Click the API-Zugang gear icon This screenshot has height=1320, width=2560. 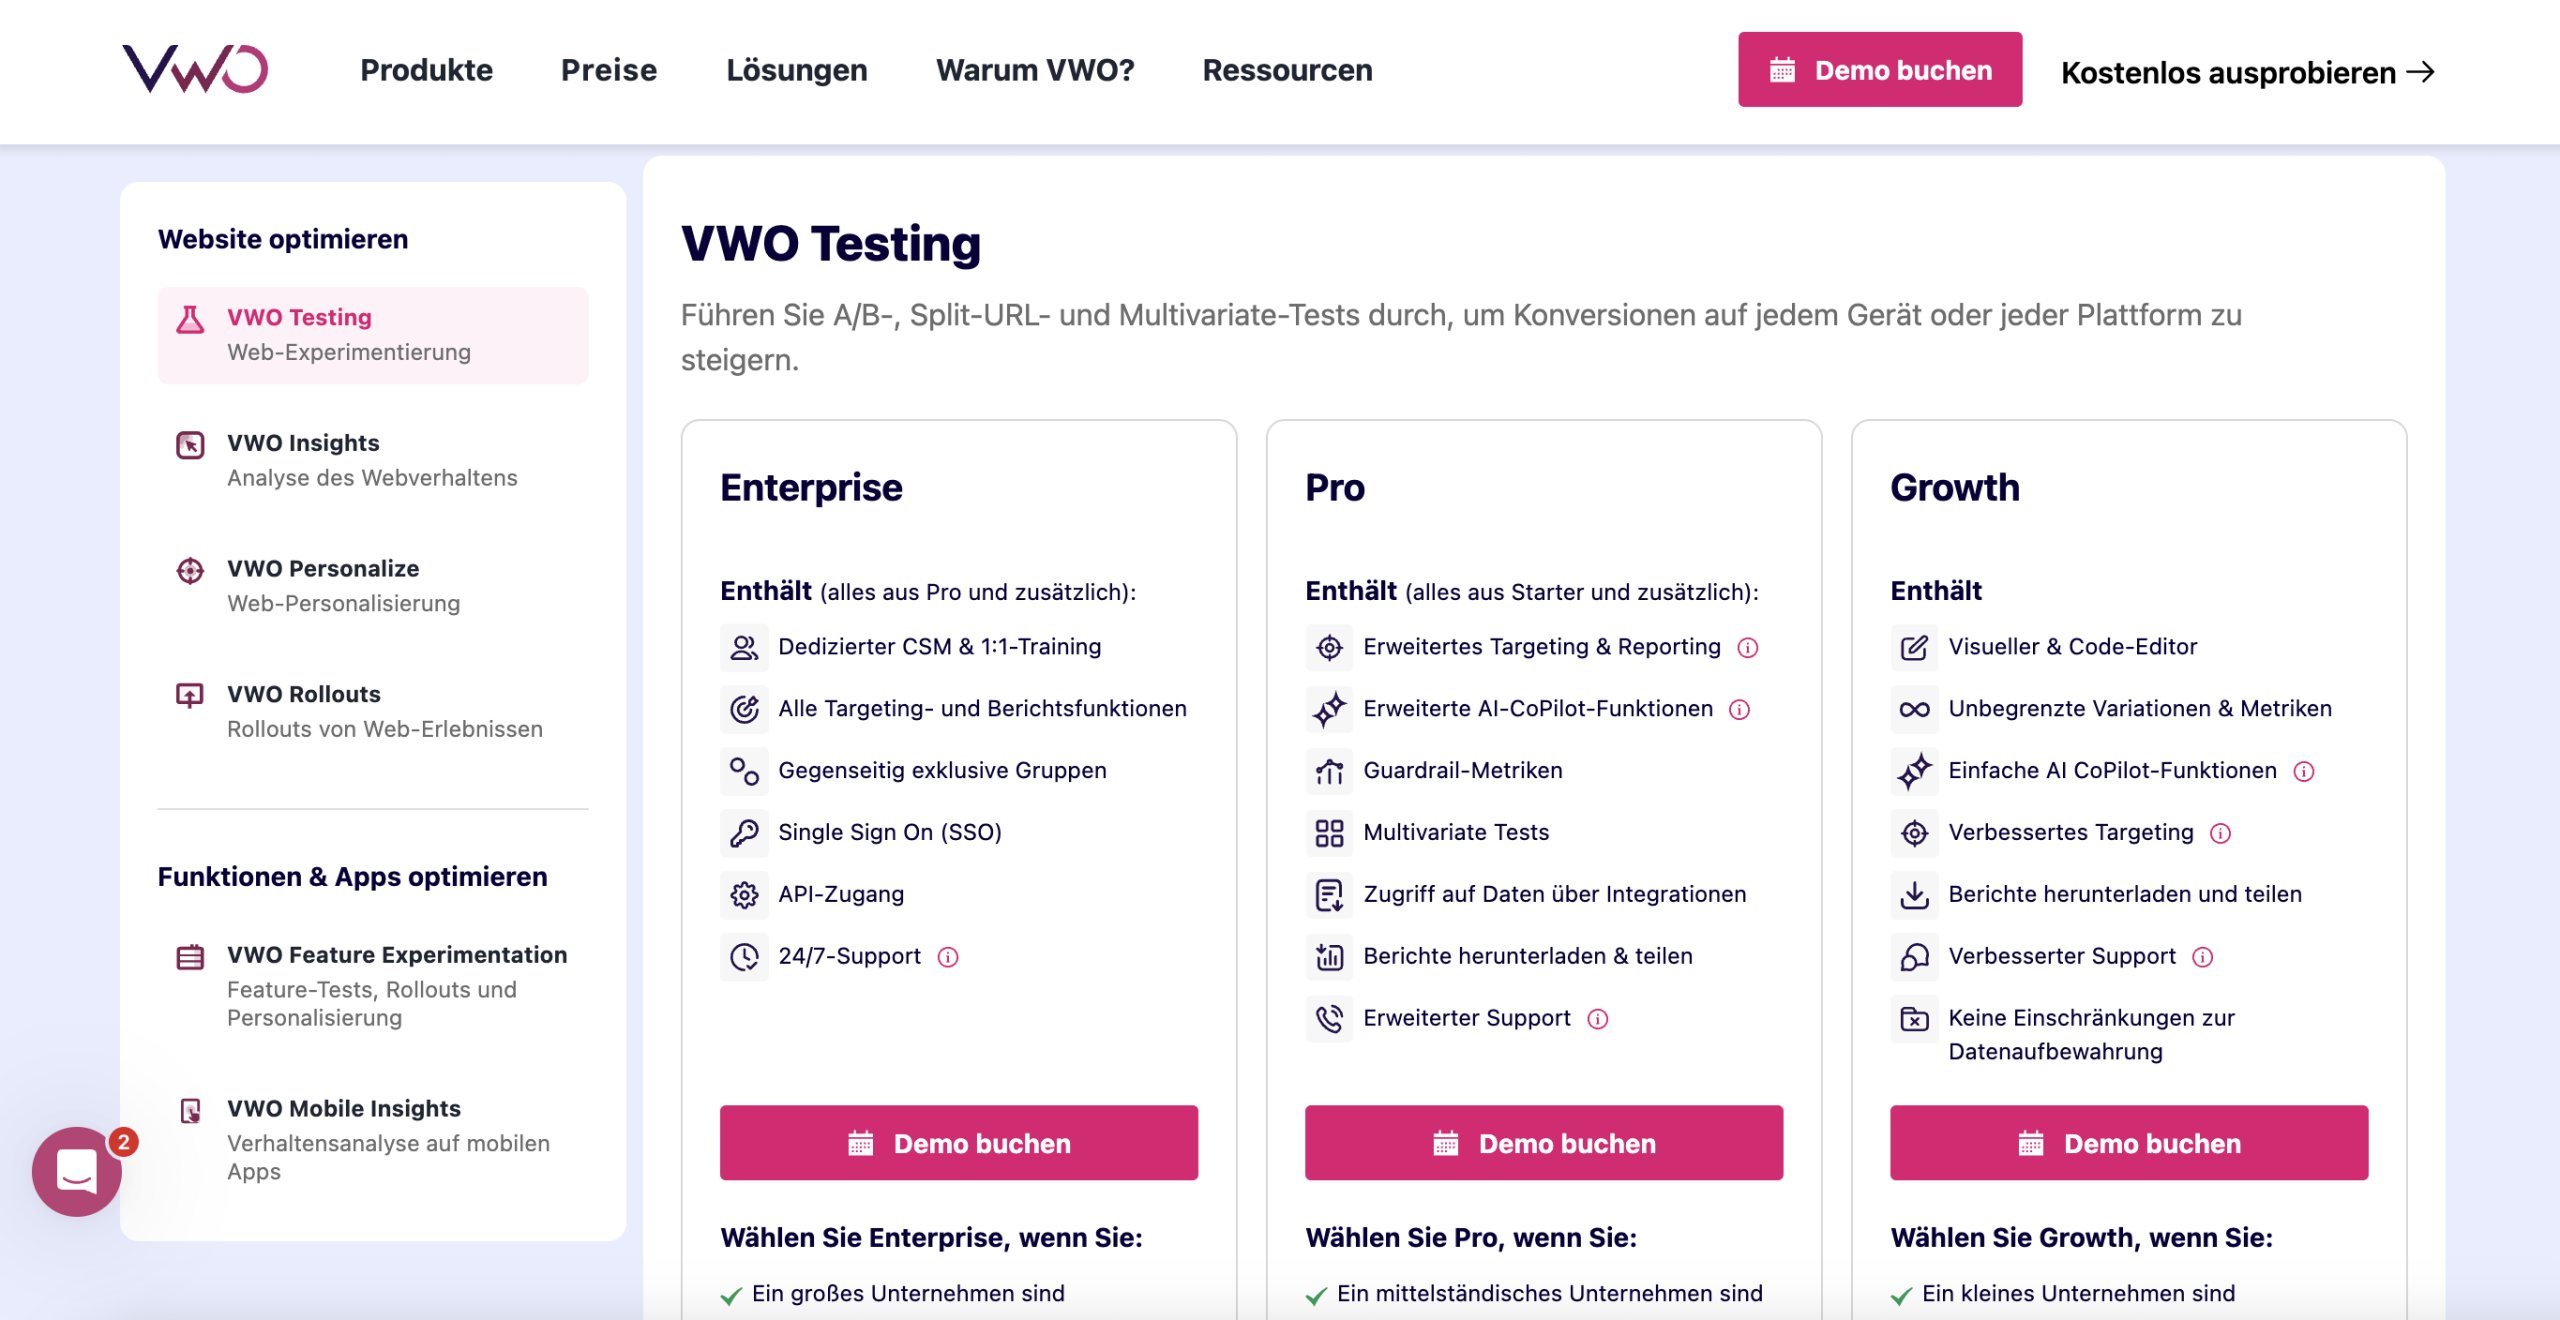pyautogui.click(x=744, y=894)
